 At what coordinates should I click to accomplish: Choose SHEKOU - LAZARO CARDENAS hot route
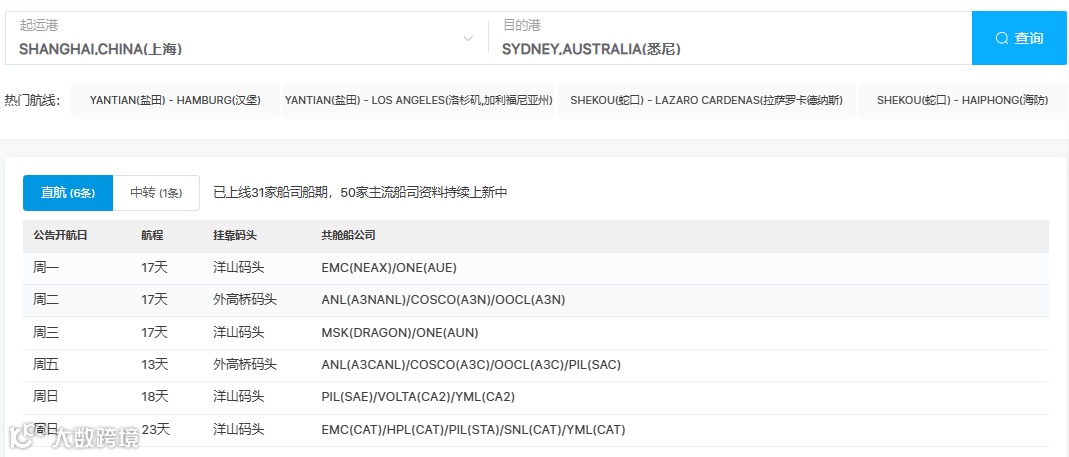point(706,101)
